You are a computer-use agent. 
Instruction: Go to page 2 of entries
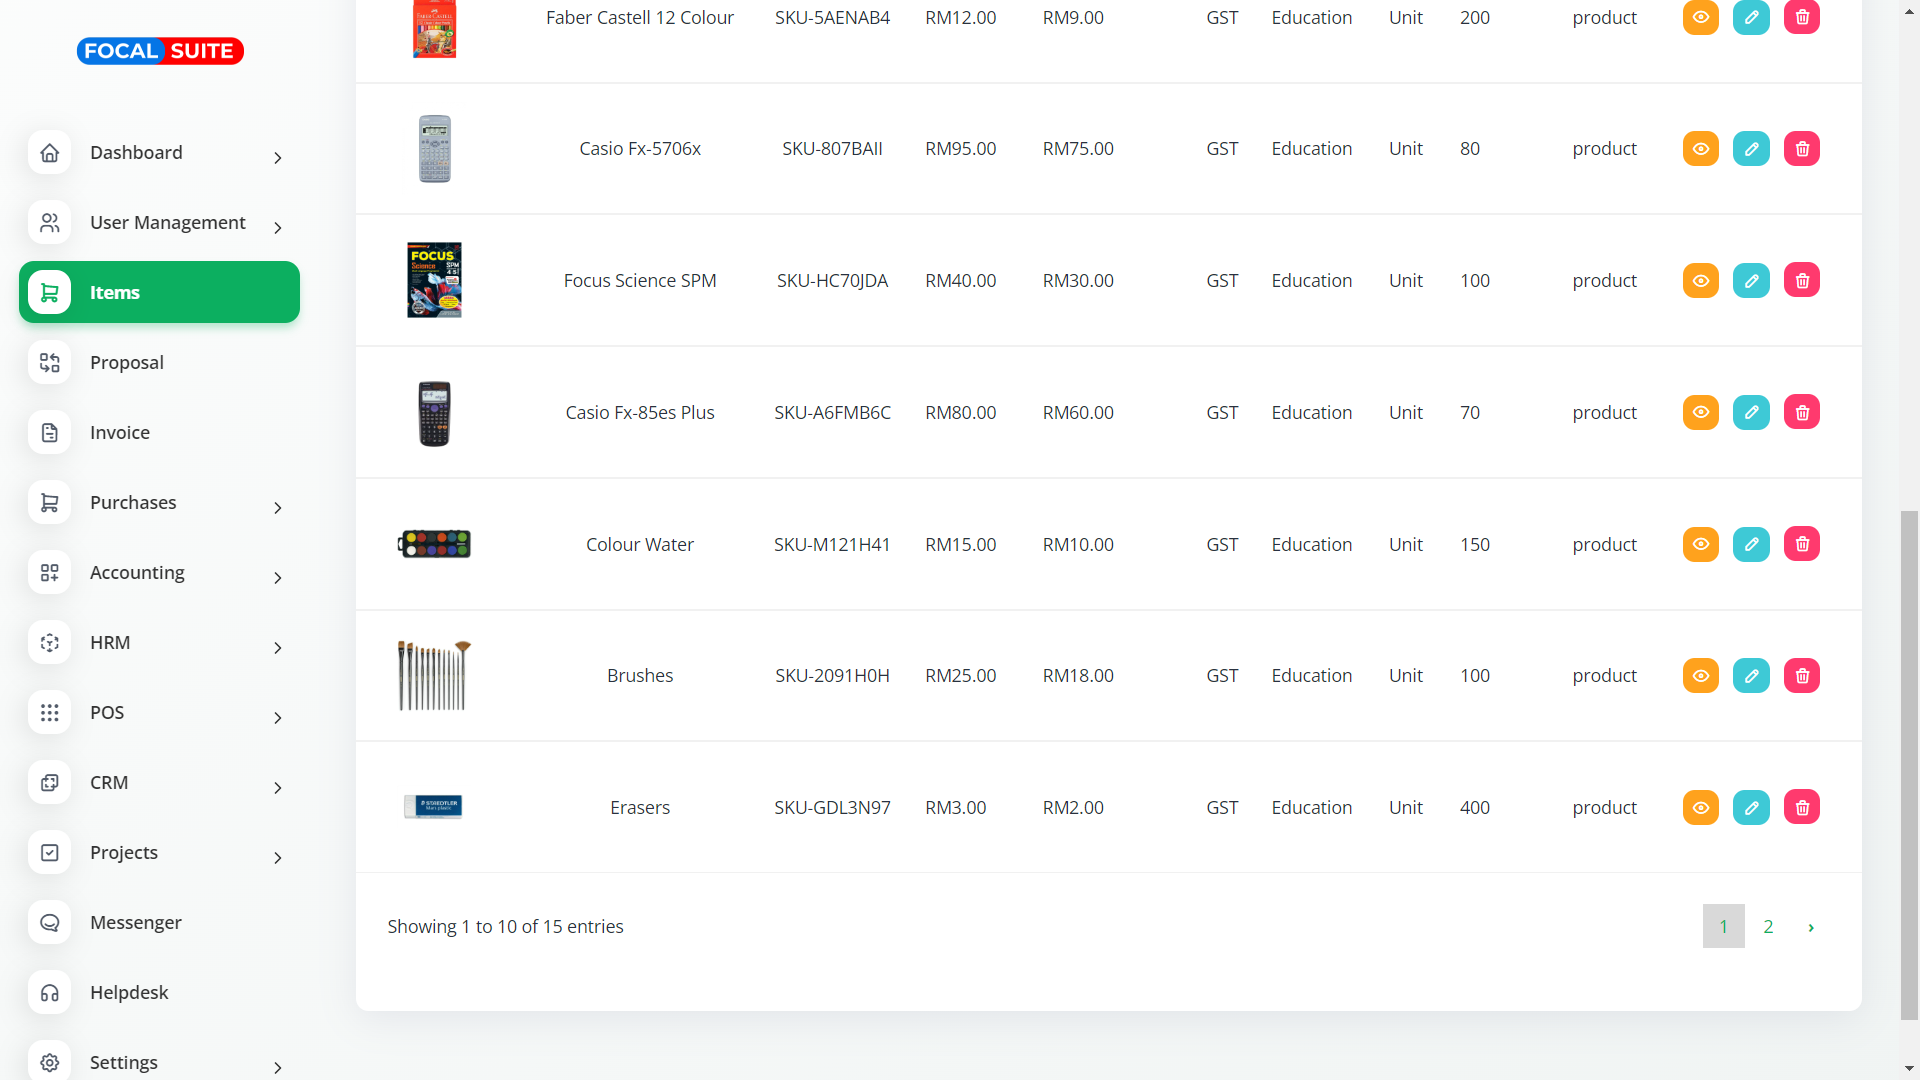click(1768, 927)
